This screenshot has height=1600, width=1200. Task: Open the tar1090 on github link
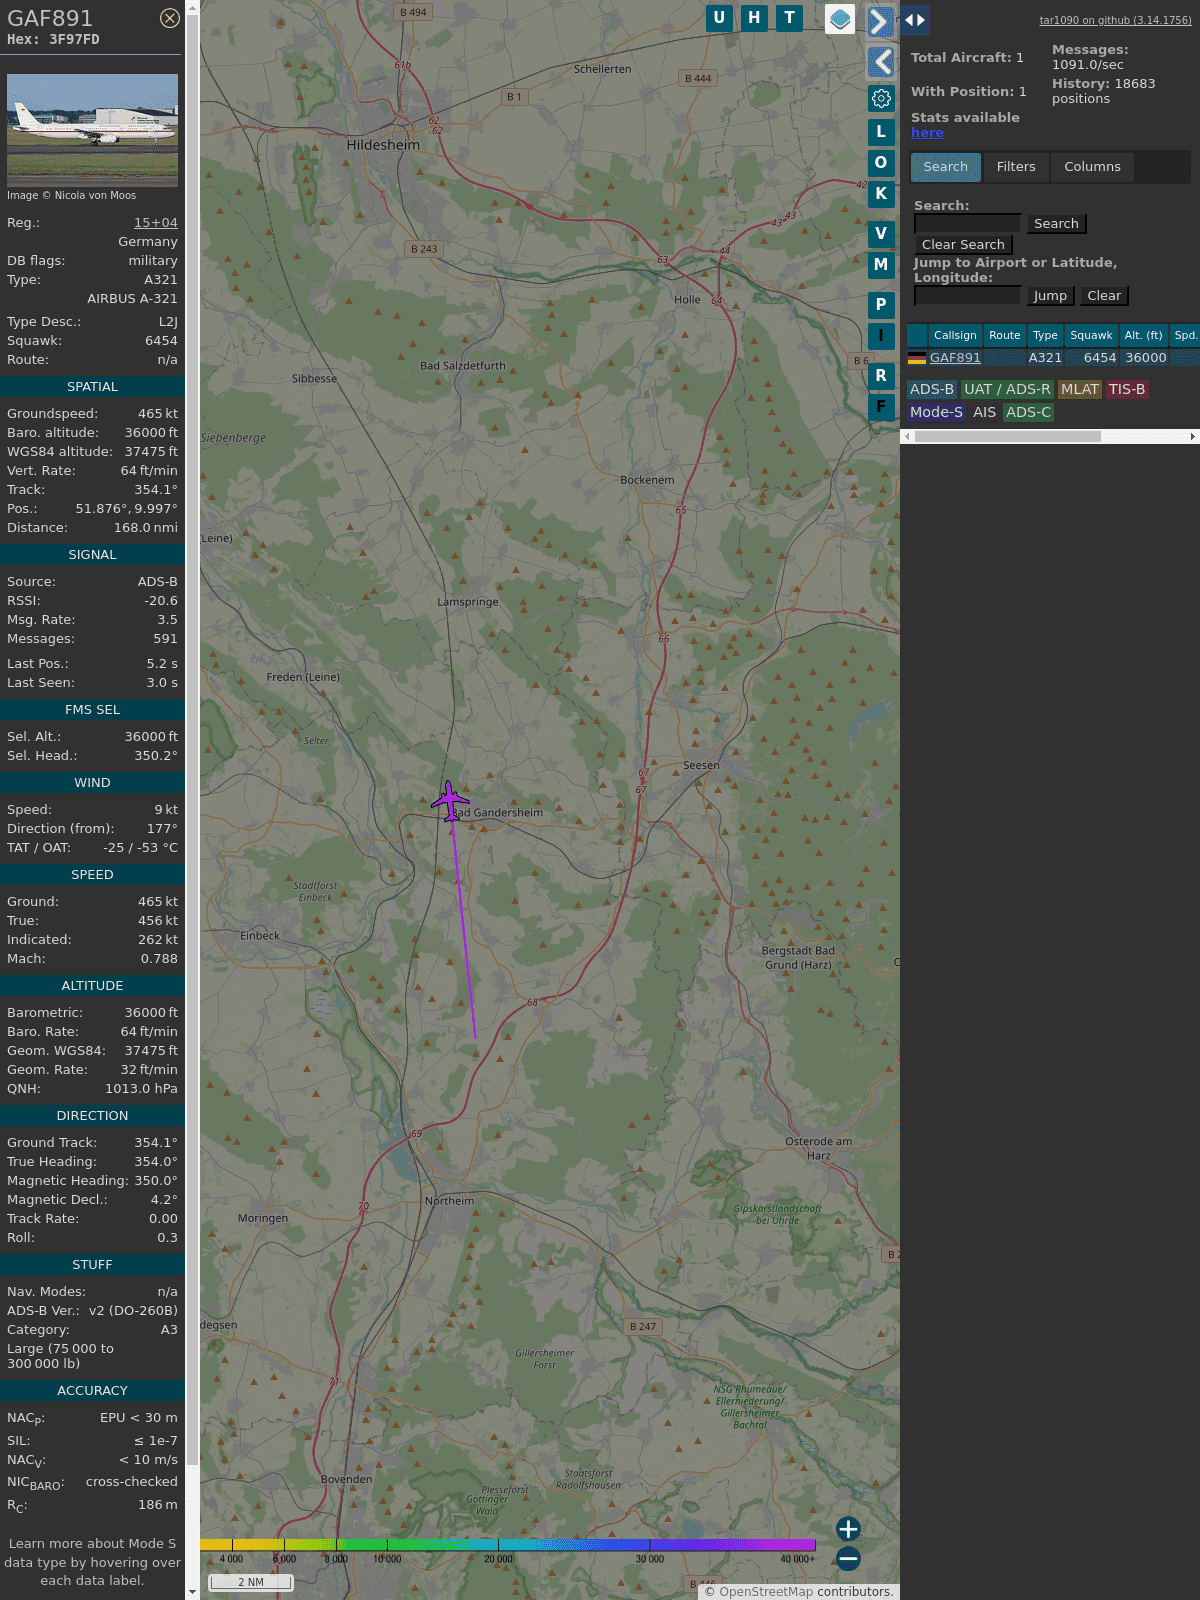click(x=1115, y=20)
